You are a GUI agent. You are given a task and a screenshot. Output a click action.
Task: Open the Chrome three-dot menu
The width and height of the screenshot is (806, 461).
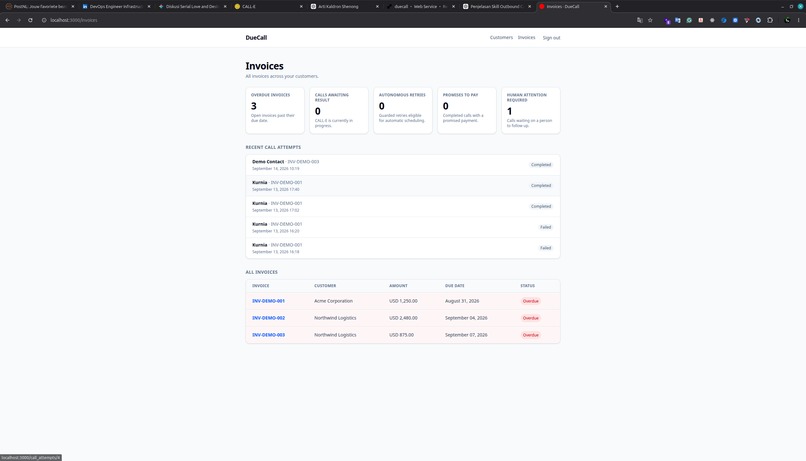[x=798, y=20]
